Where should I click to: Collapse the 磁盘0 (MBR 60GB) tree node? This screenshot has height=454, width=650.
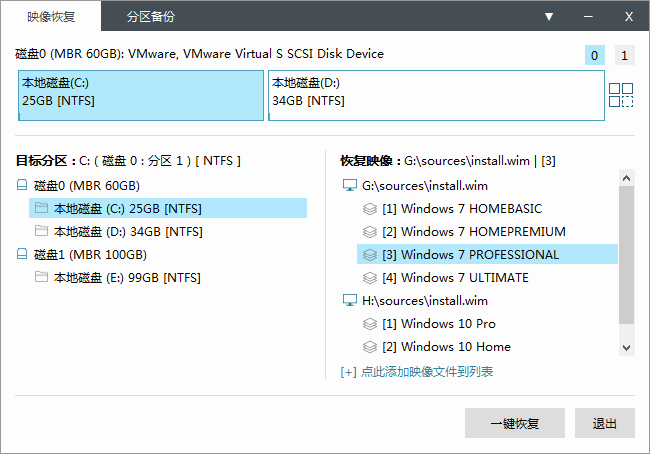[23, 185]
